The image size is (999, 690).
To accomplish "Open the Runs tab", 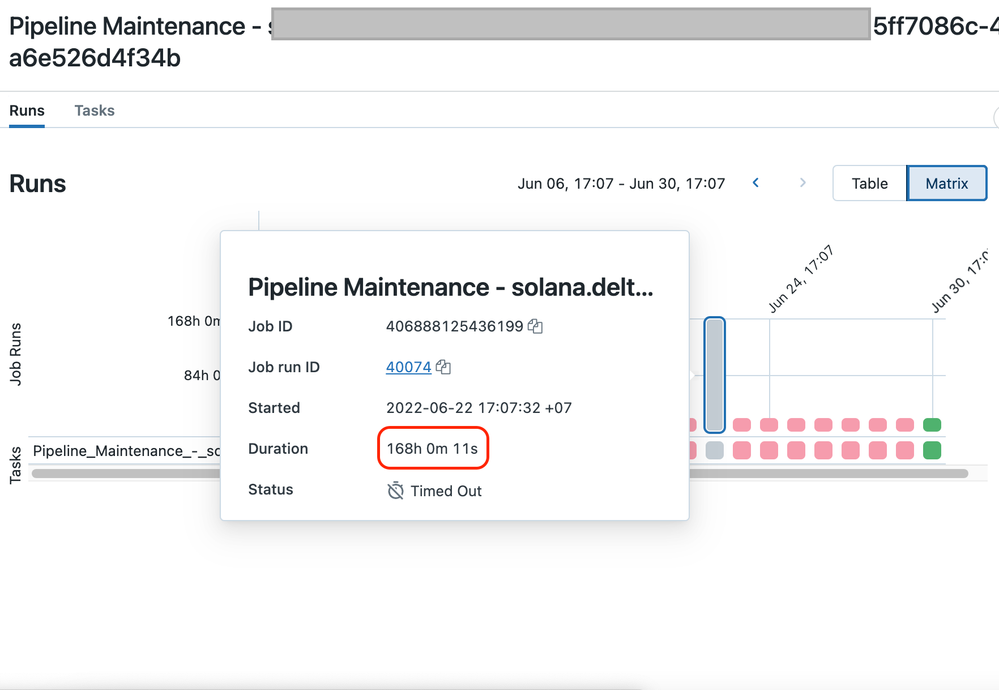I will (x=27, y=110).
